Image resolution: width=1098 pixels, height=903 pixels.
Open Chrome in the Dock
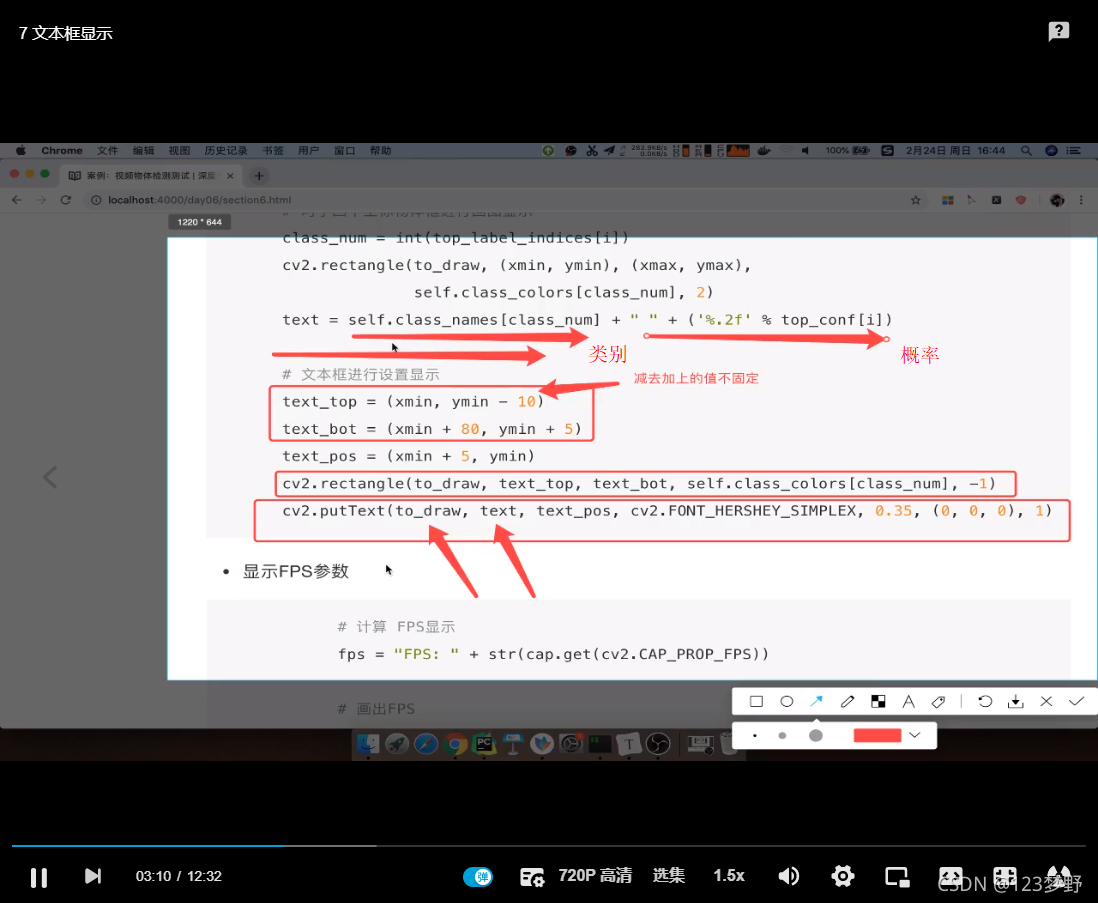pos(454,743)
